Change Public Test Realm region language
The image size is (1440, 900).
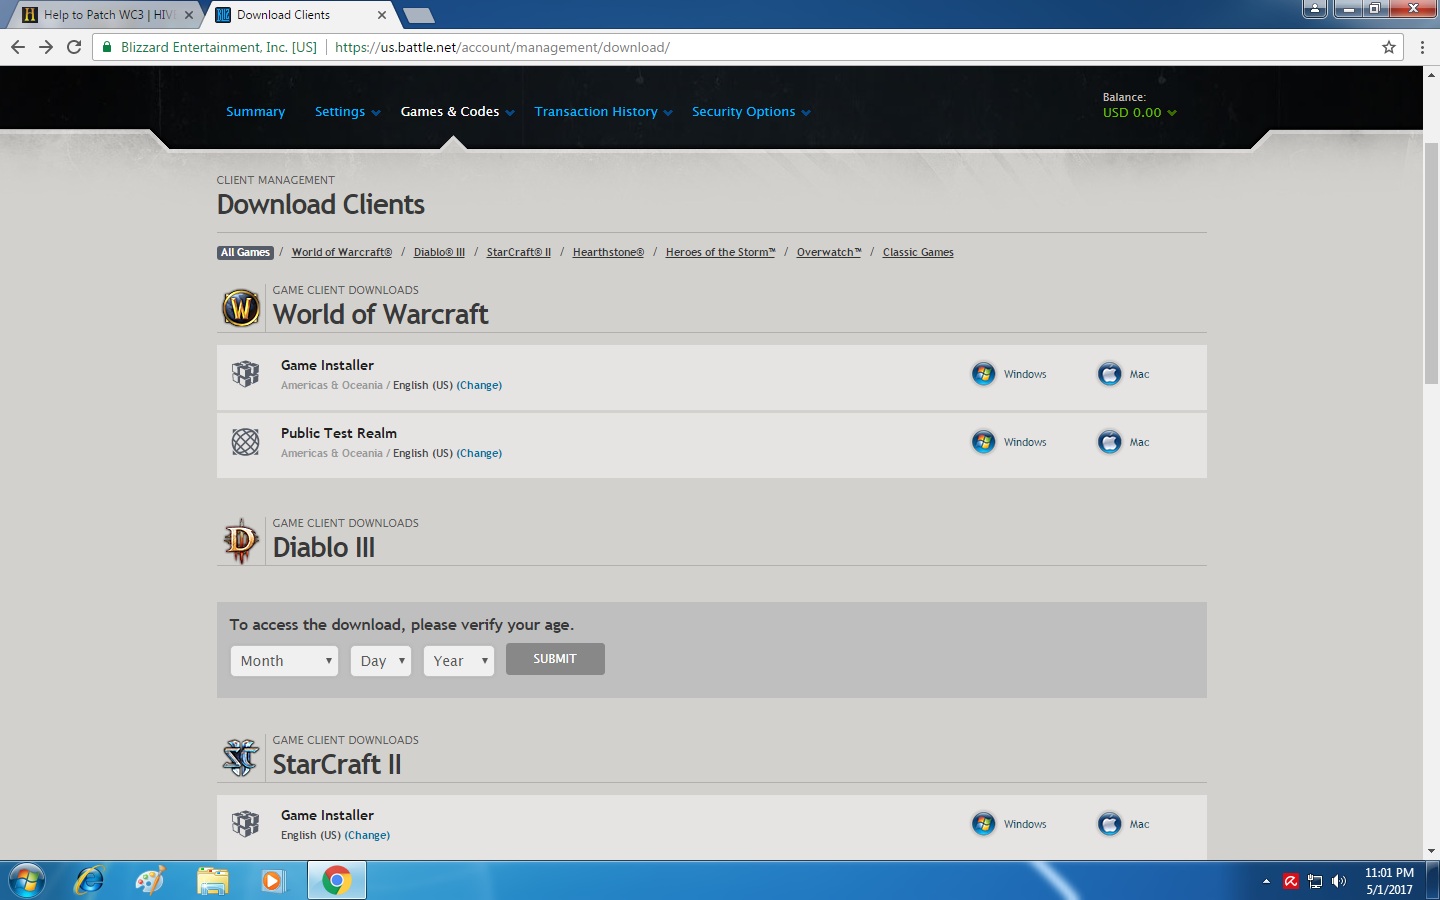pyautogui.click(x=479, y=453)
